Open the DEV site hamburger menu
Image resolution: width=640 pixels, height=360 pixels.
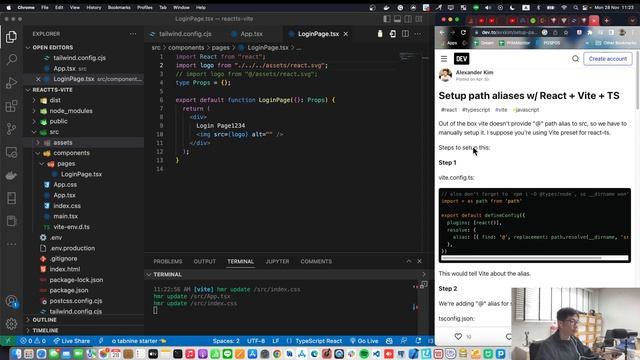click(x=444, y=59)
